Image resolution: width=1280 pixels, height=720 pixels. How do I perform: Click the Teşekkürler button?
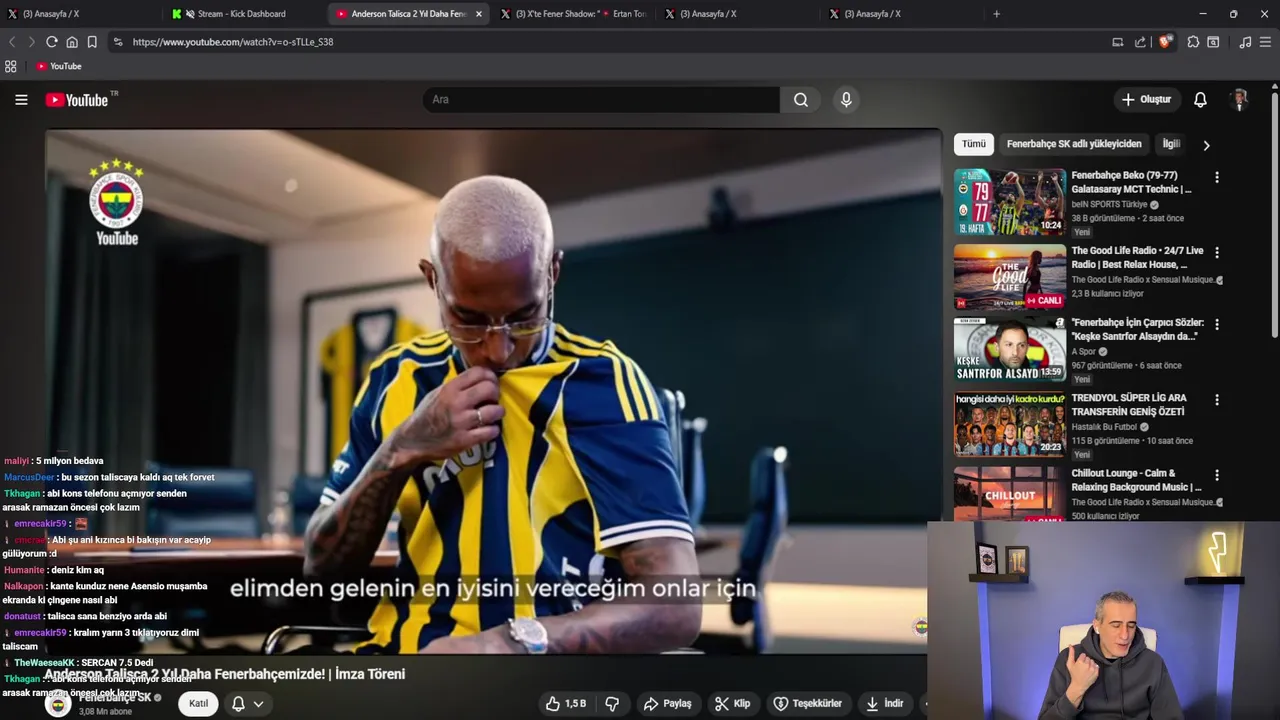(808, 704)
